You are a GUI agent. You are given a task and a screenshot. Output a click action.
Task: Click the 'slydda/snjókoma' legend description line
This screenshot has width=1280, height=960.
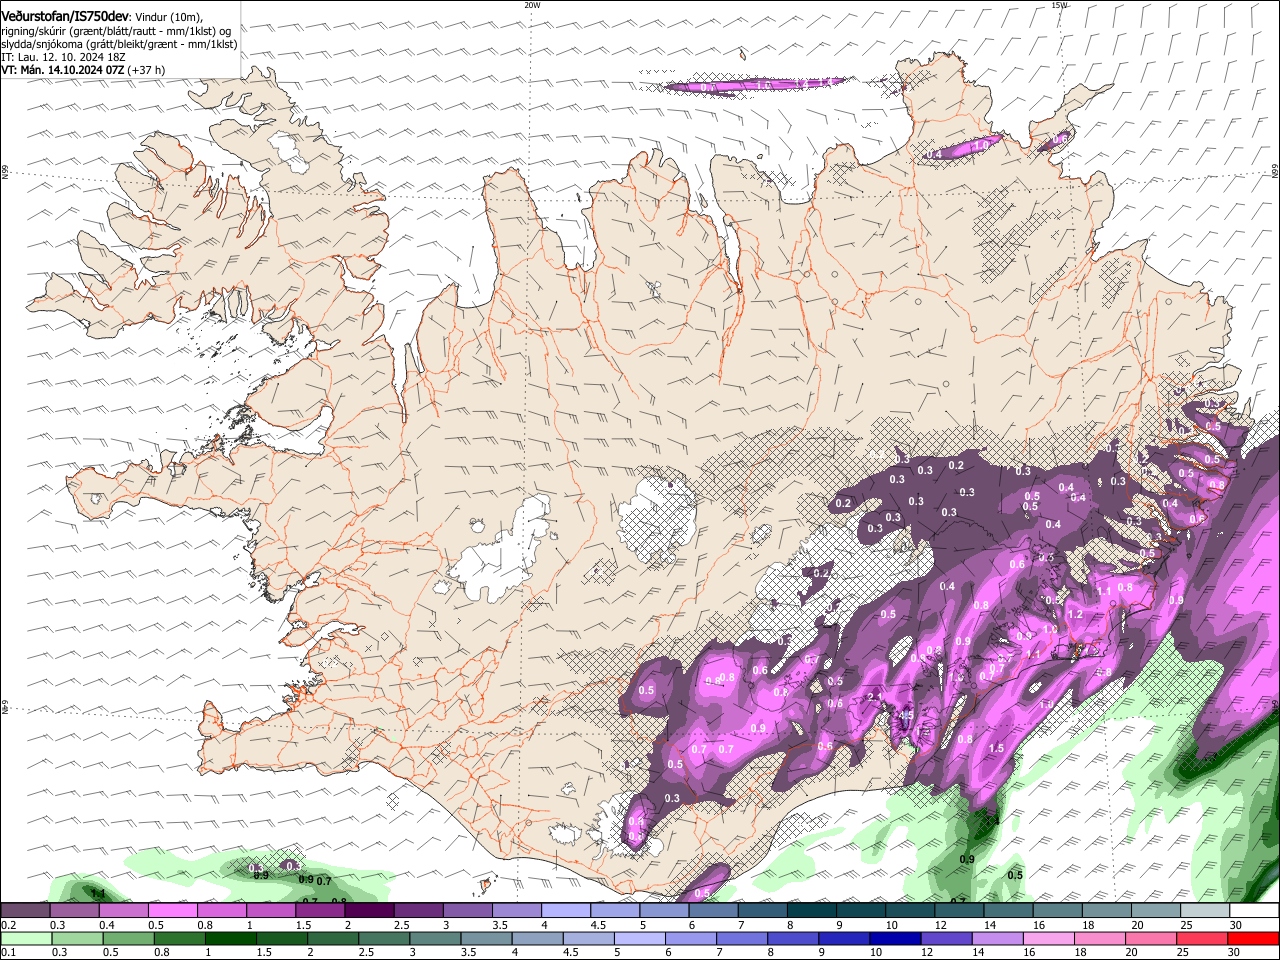[x=119, y=44]
